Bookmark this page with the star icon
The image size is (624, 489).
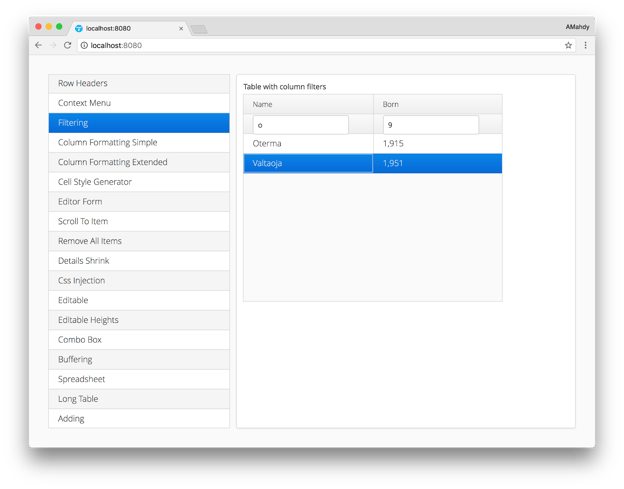568,45
